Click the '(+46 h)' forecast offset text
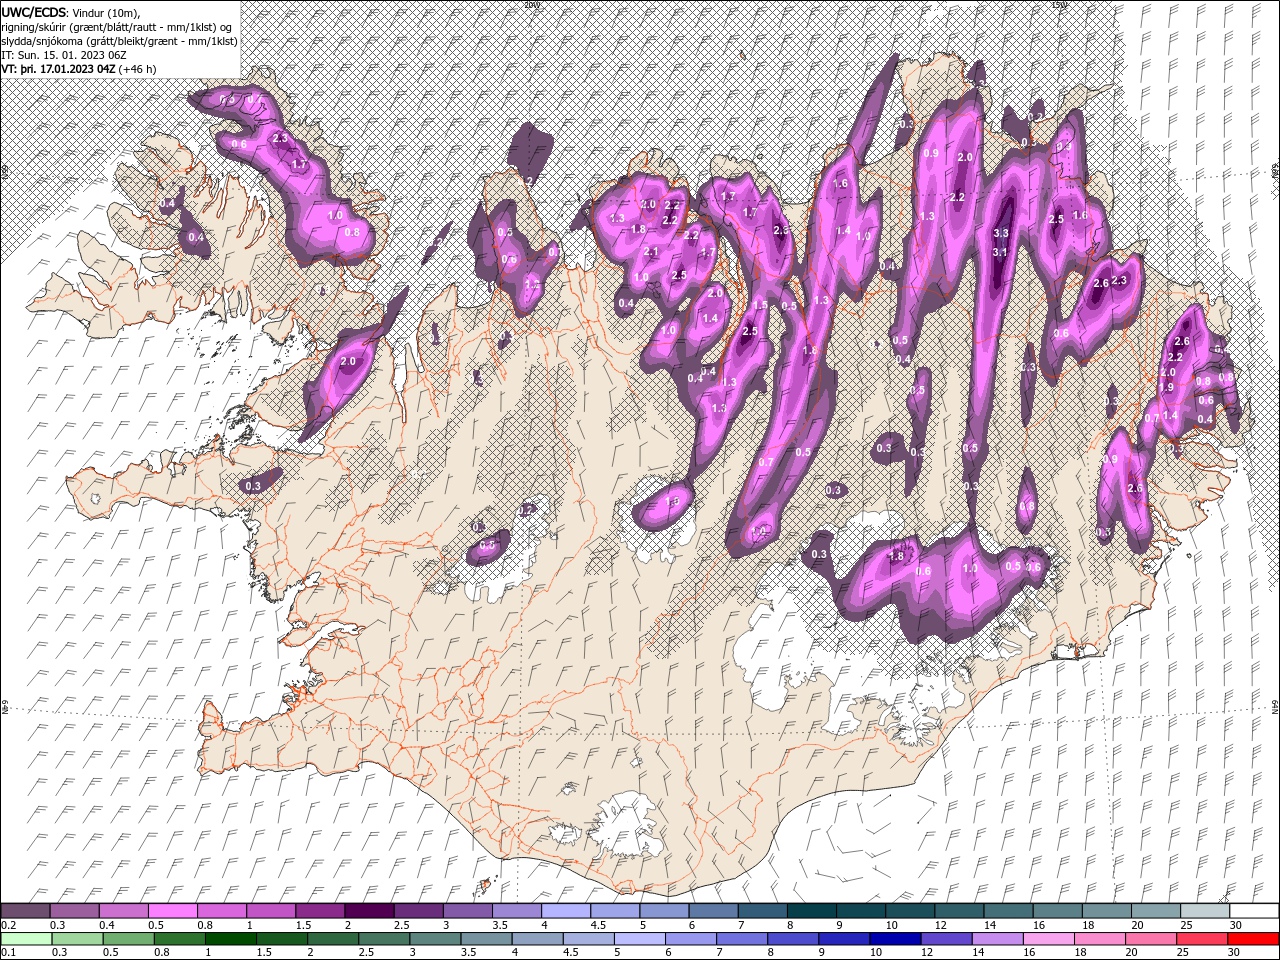 tap(137, 69)
